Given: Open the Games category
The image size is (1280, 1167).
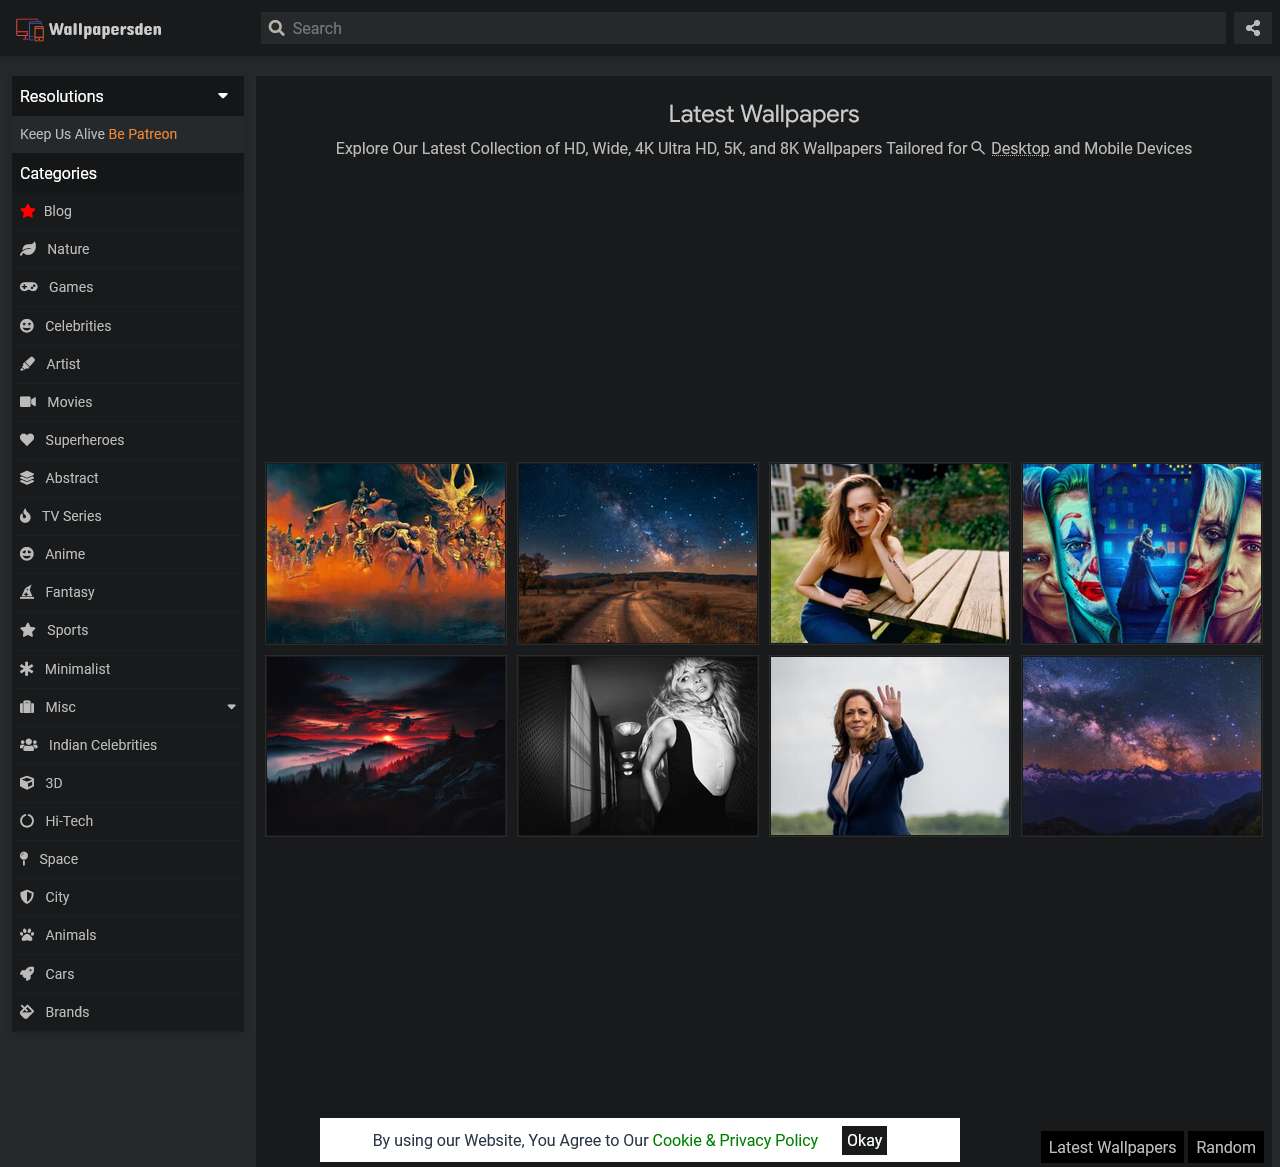Looking at the screenshot, I should pos(128,287).
